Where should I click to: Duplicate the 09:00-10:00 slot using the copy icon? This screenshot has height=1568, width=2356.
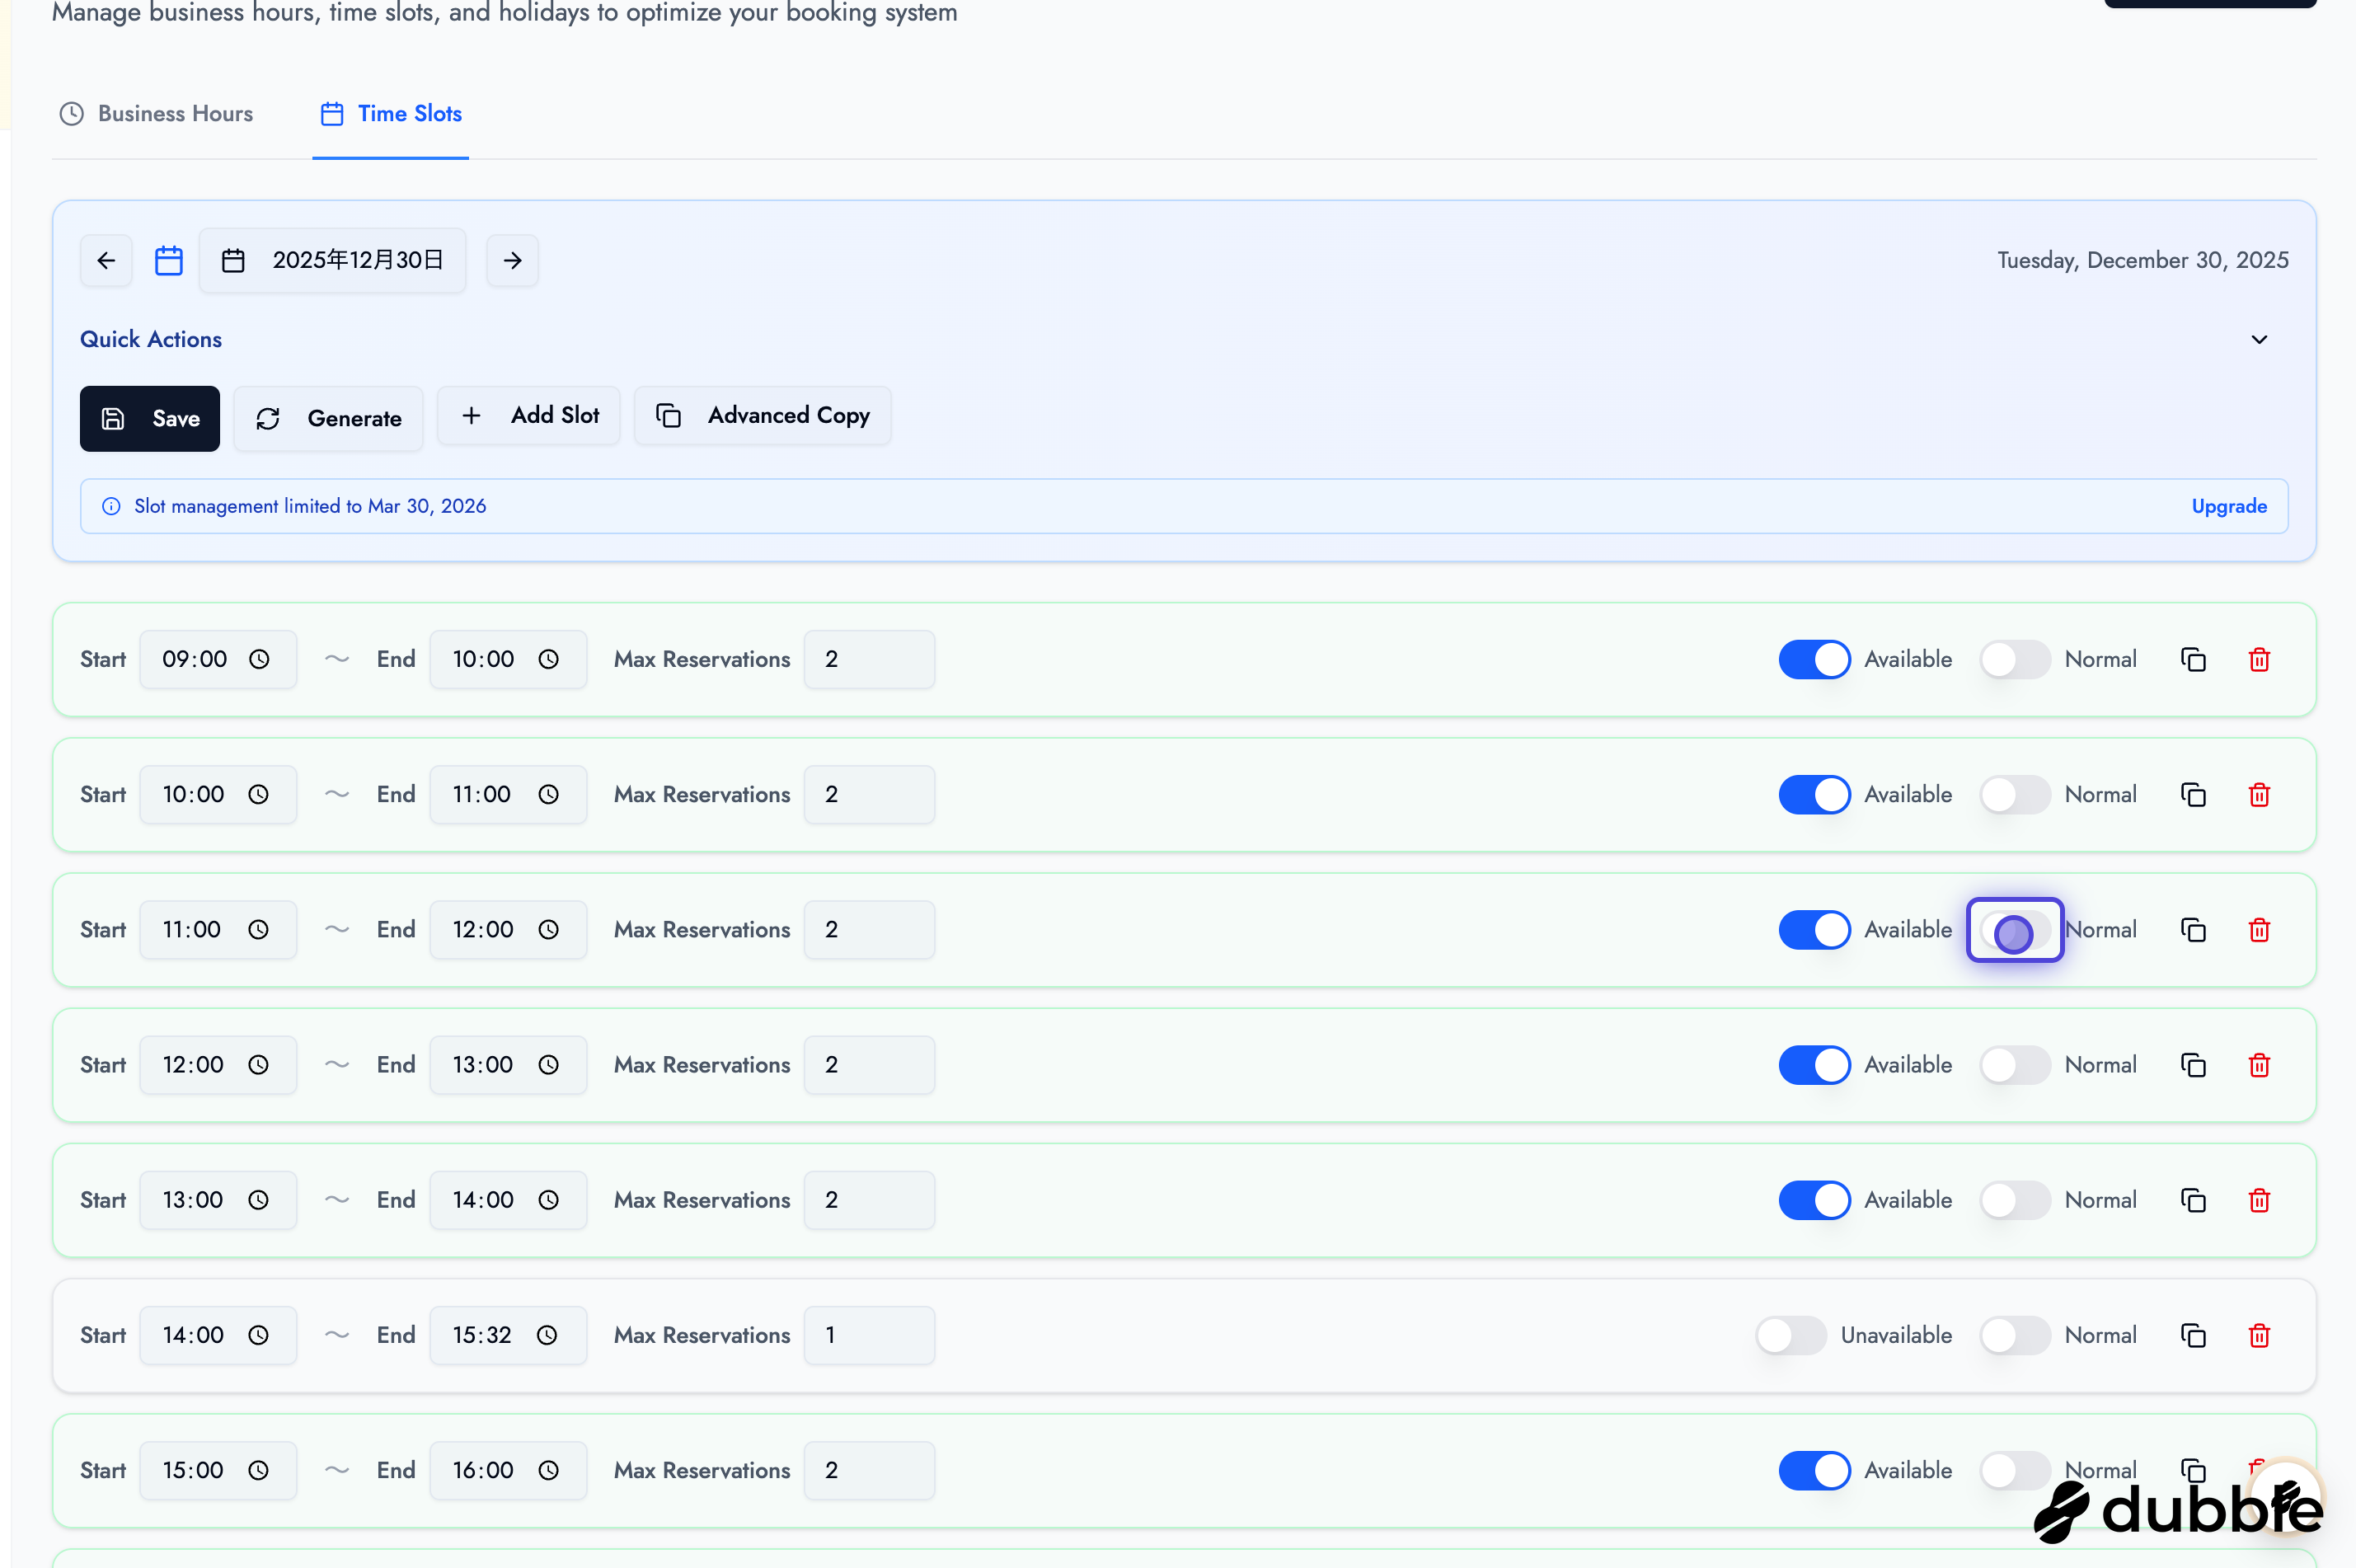coord(2193,659)
